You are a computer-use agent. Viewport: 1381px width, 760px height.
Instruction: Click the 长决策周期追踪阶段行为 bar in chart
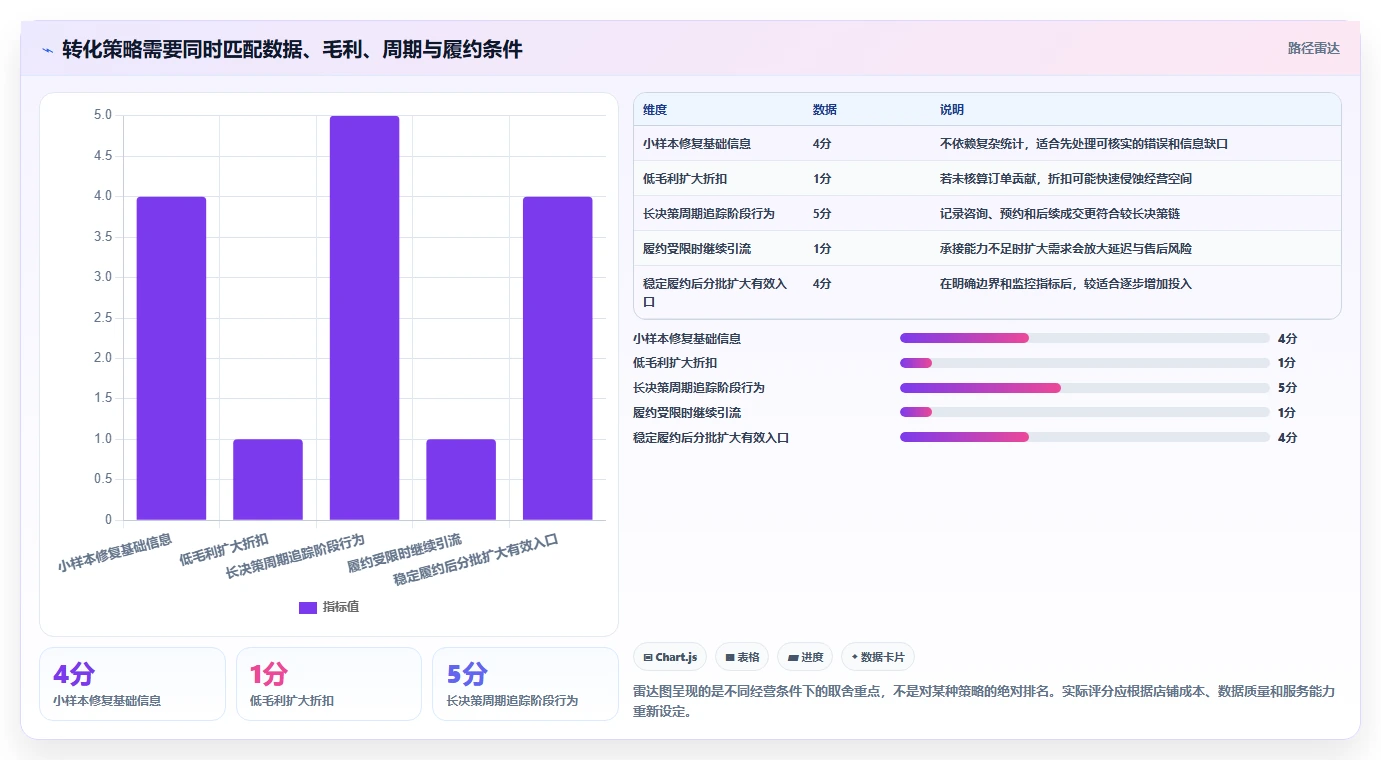click(x=364, y=318)
